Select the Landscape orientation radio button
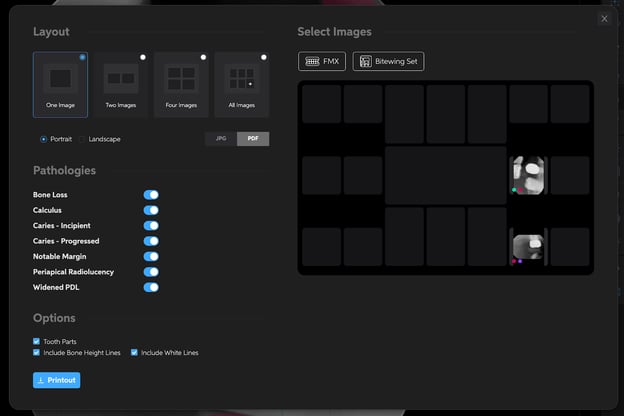 pos(83,139)
